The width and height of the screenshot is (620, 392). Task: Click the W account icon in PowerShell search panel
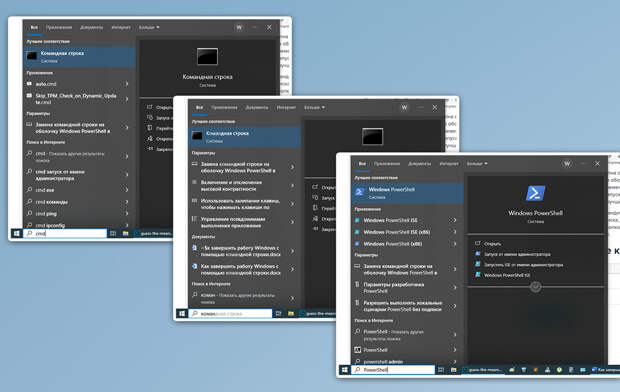pyautogui.click(x=567, y=164)
